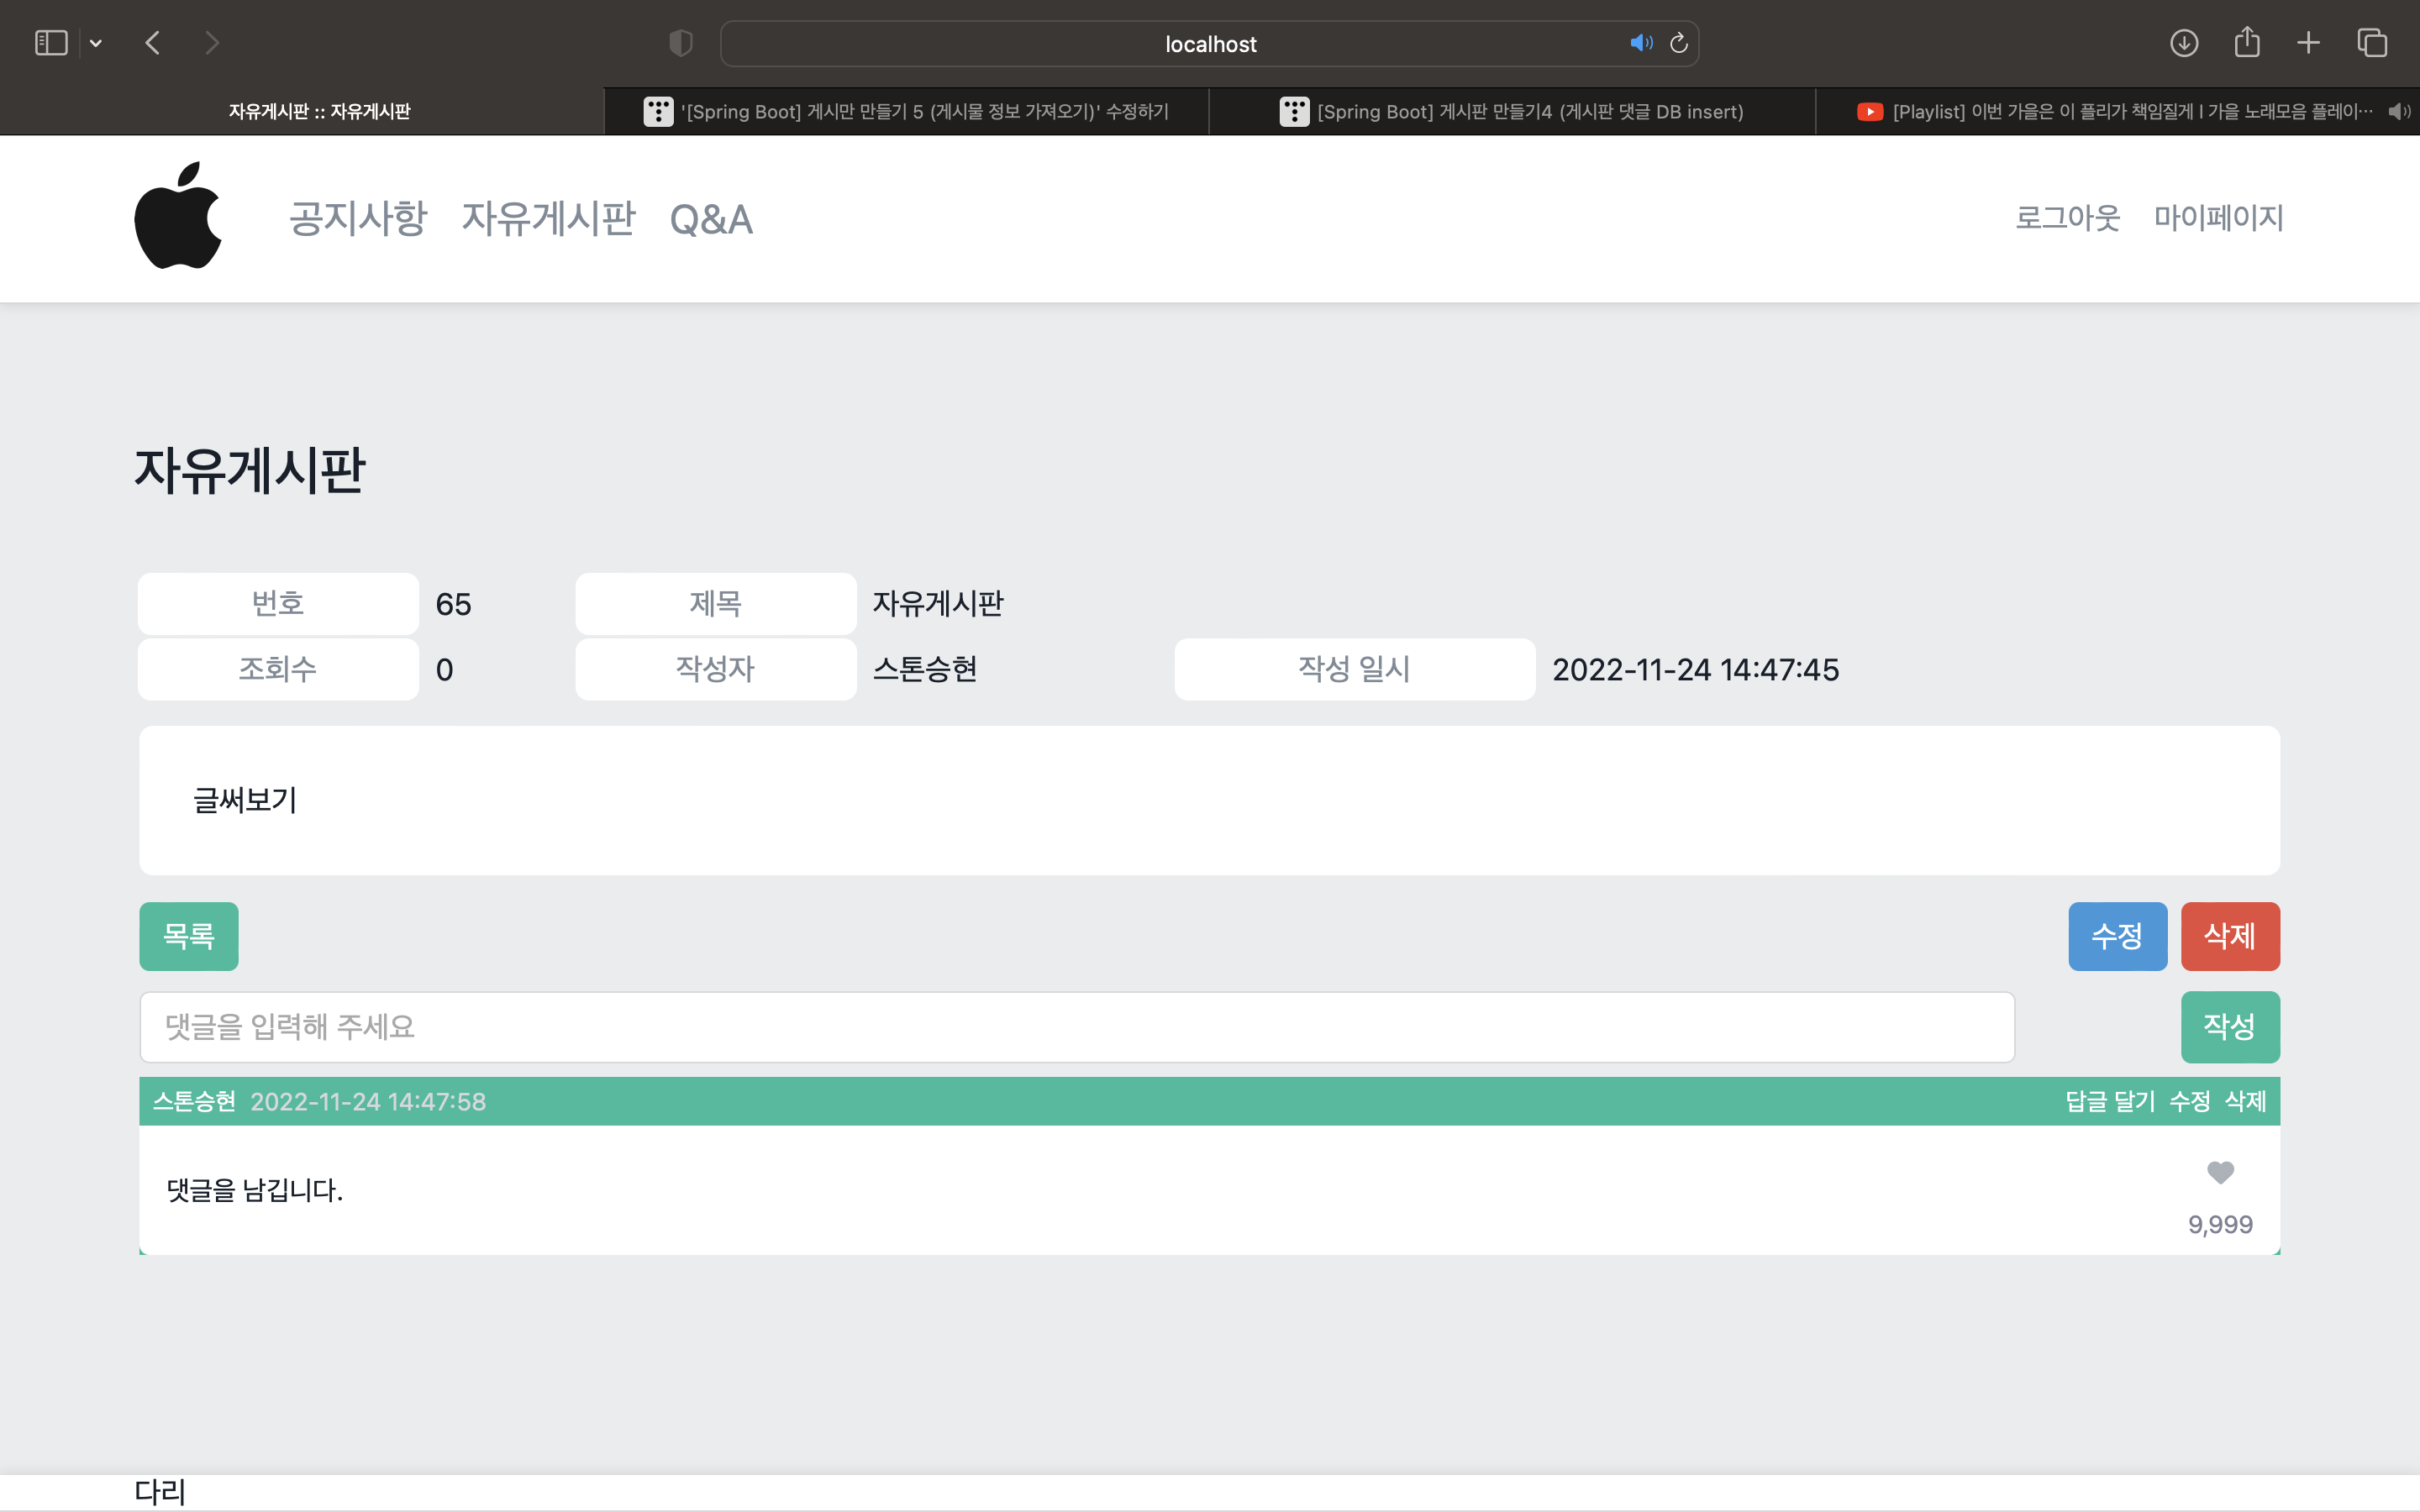2420x1512 pixels.
Task: Click the 목록 button
Action: tap(189, 936)
